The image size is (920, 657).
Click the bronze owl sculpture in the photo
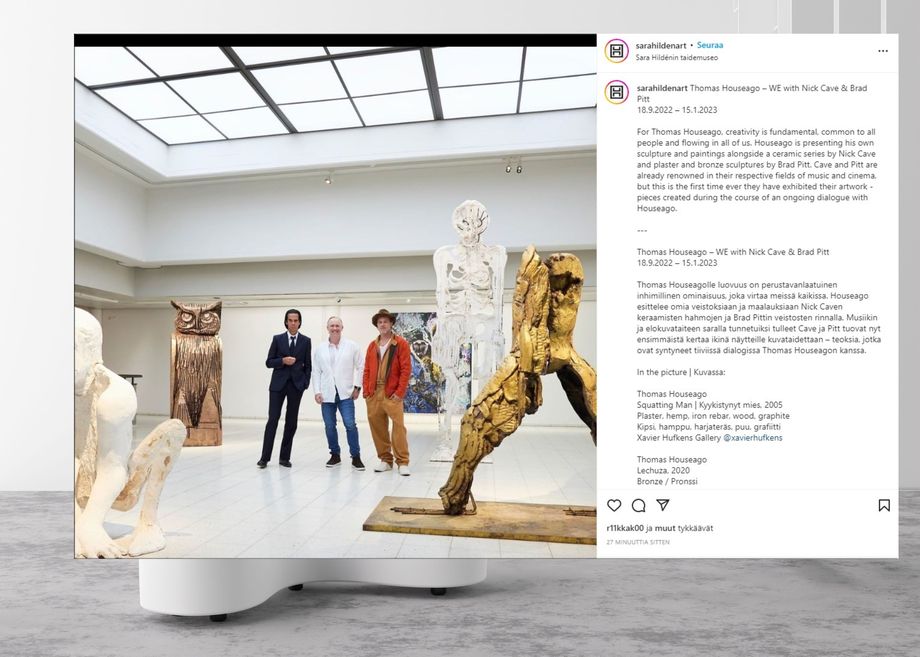point(197,372)
